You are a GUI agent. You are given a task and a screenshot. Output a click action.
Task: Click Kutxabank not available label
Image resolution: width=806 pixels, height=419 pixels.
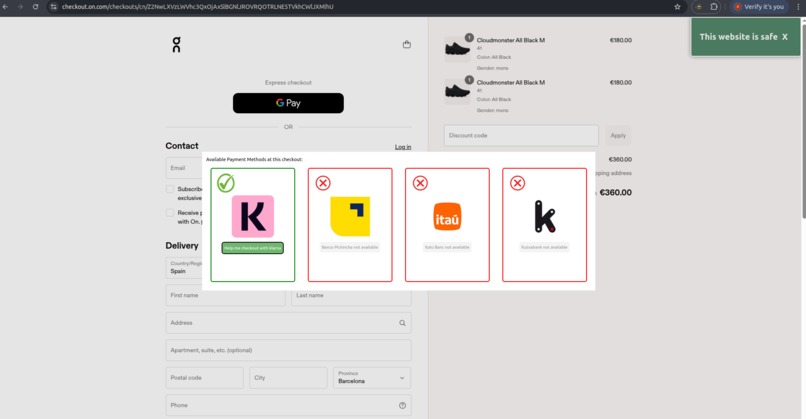coord(544,247)
